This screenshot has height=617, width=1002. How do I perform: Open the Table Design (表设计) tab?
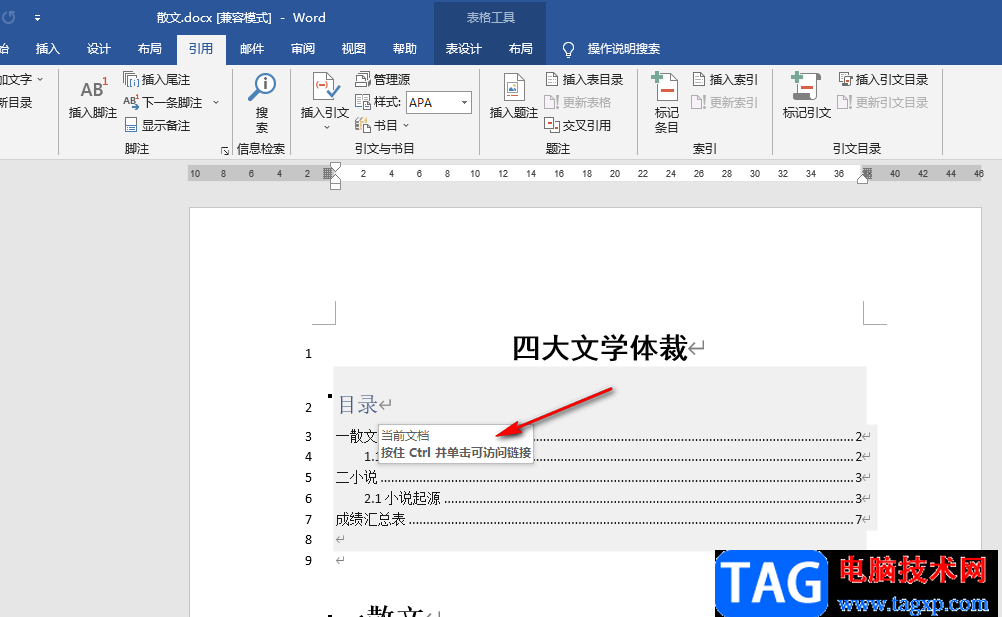click(x=463, y=49)
